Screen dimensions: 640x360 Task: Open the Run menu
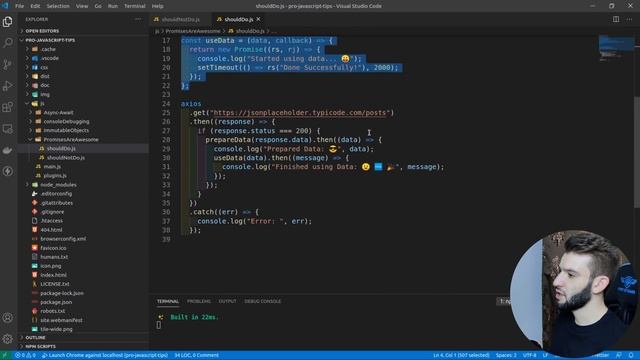pos(113,6)
